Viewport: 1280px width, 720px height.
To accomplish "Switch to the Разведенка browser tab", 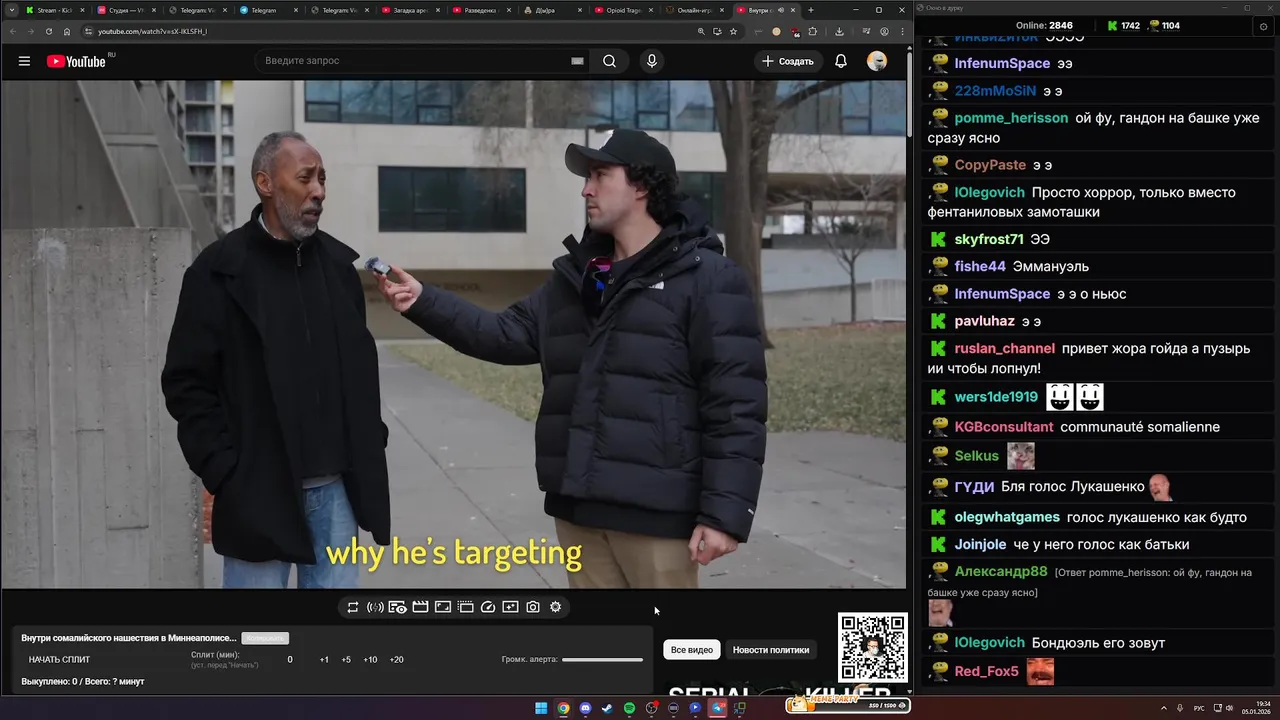I will pos(481,10).
